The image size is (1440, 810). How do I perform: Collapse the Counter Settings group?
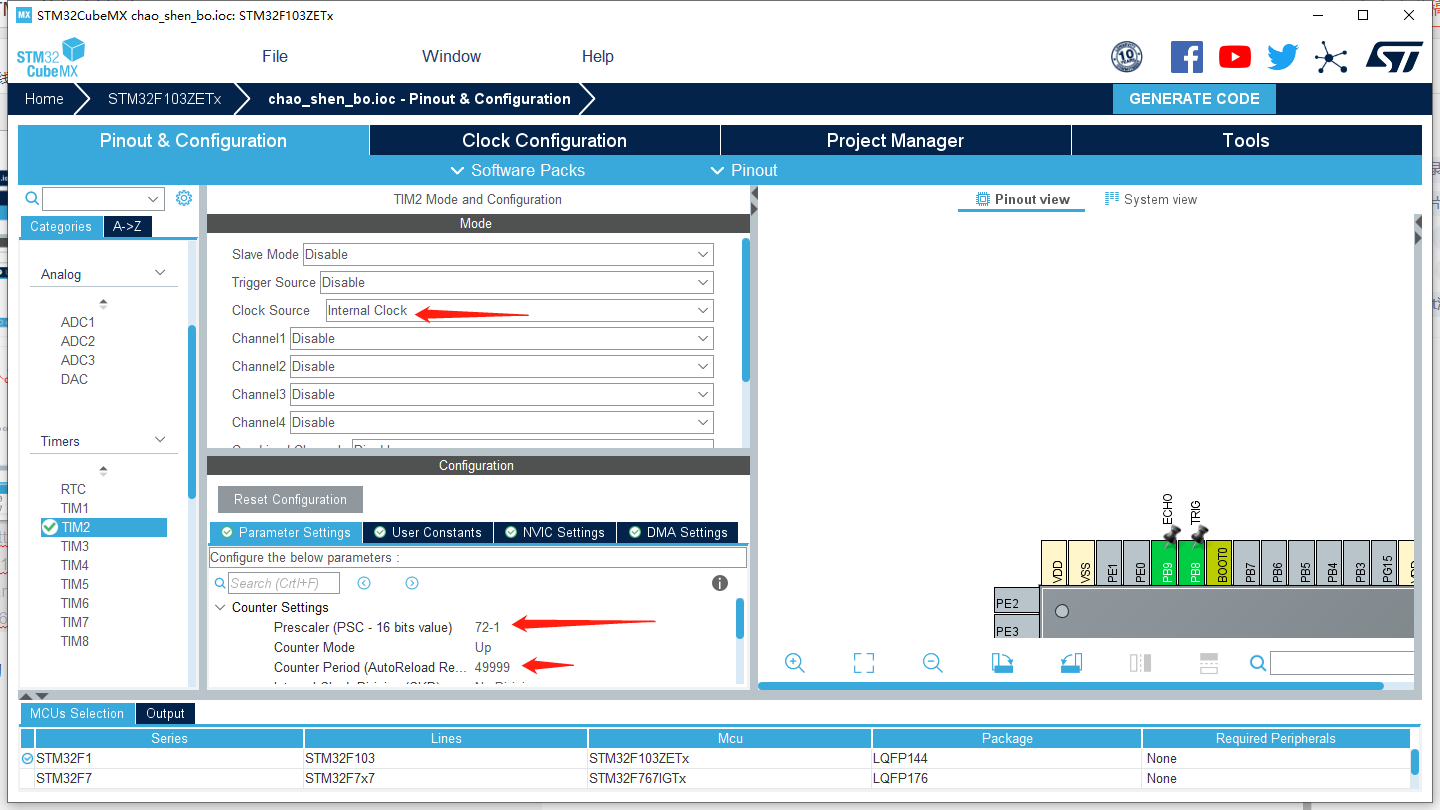tap(220, 607)
